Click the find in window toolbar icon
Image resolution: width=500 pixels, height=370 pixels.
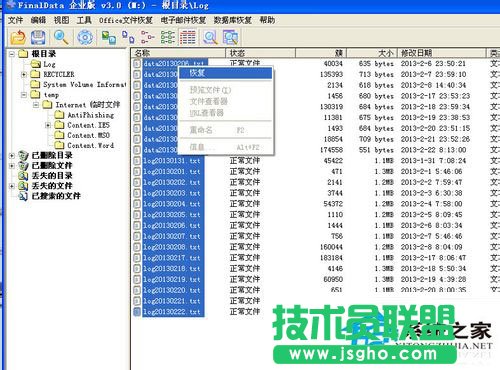[230, 37]
